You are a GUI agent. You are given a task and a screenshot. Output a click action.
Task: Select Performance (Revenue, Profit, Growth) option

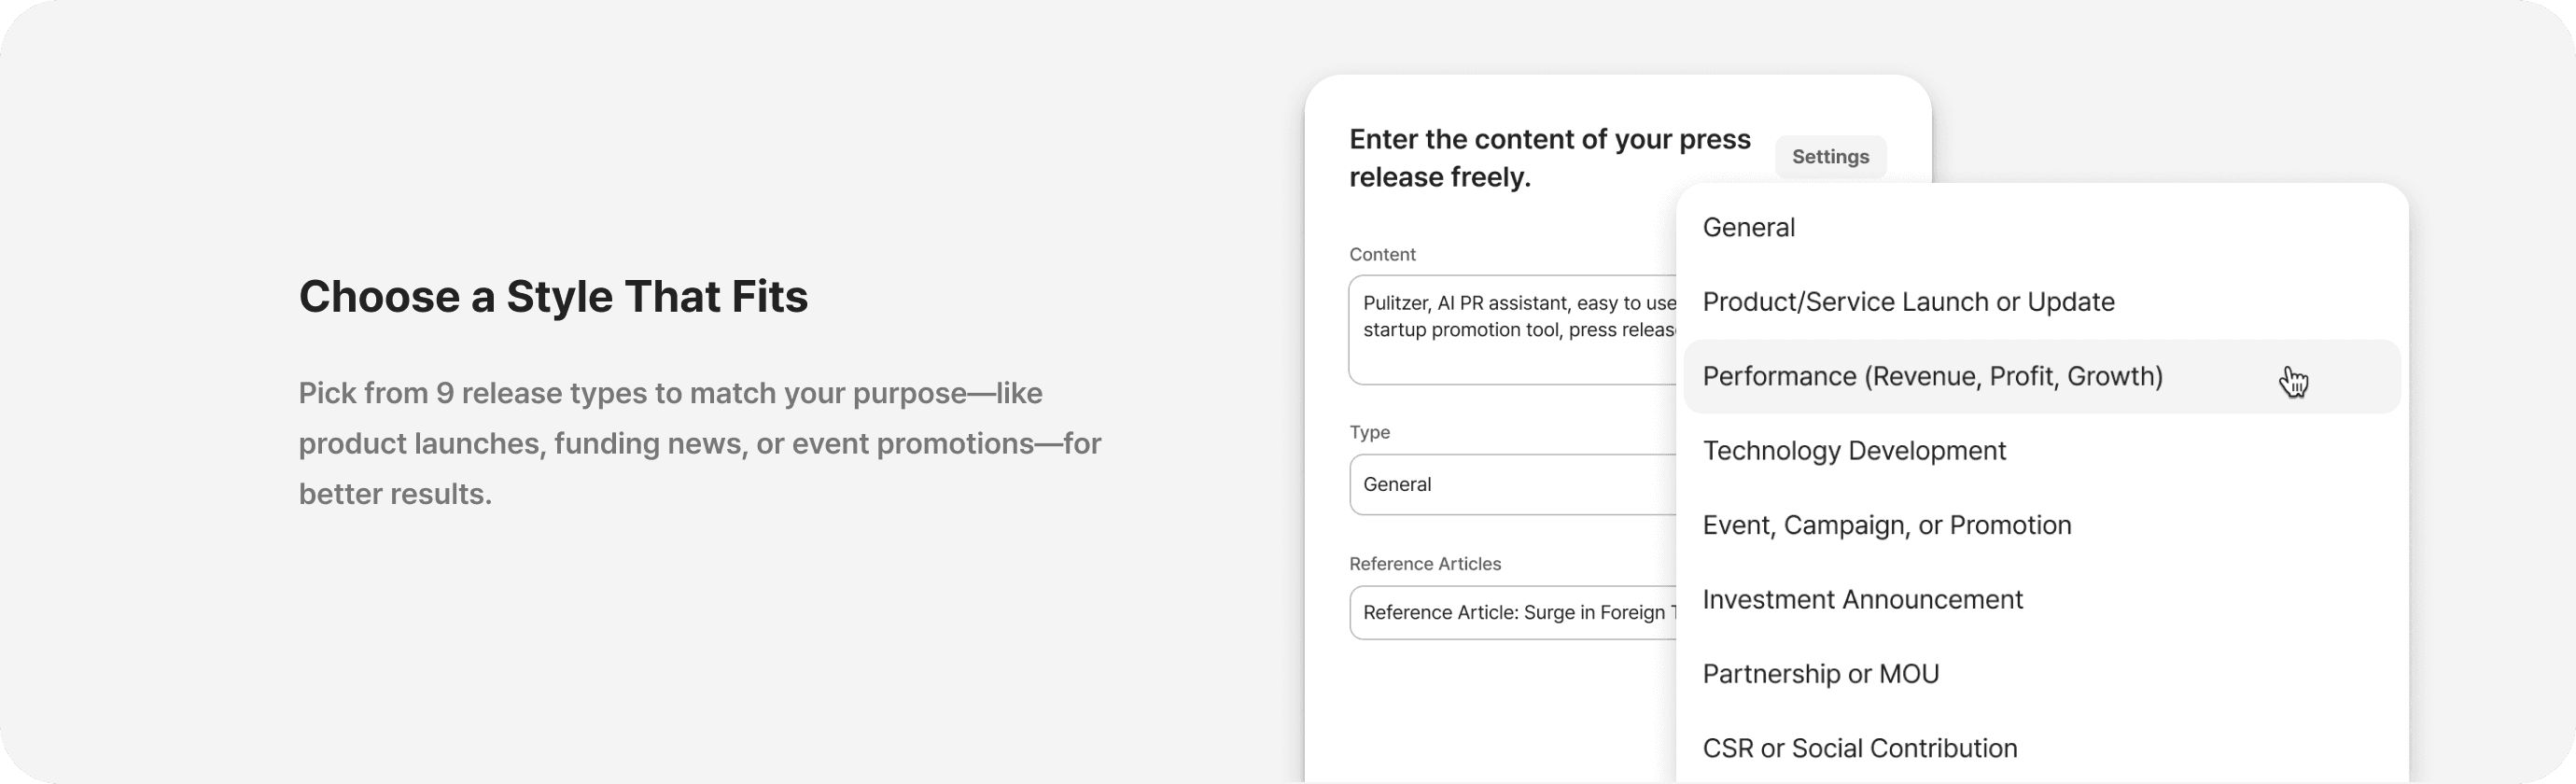pyautogui.click(x=1931, y=377)
